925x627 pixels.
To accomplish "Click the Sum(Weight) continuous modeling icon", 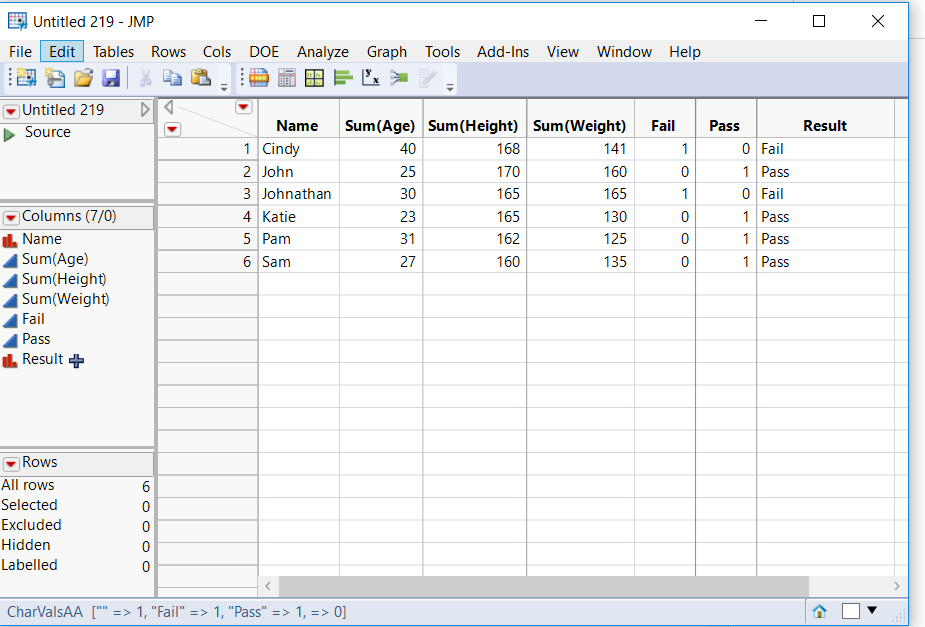I will tap(10, 300).
